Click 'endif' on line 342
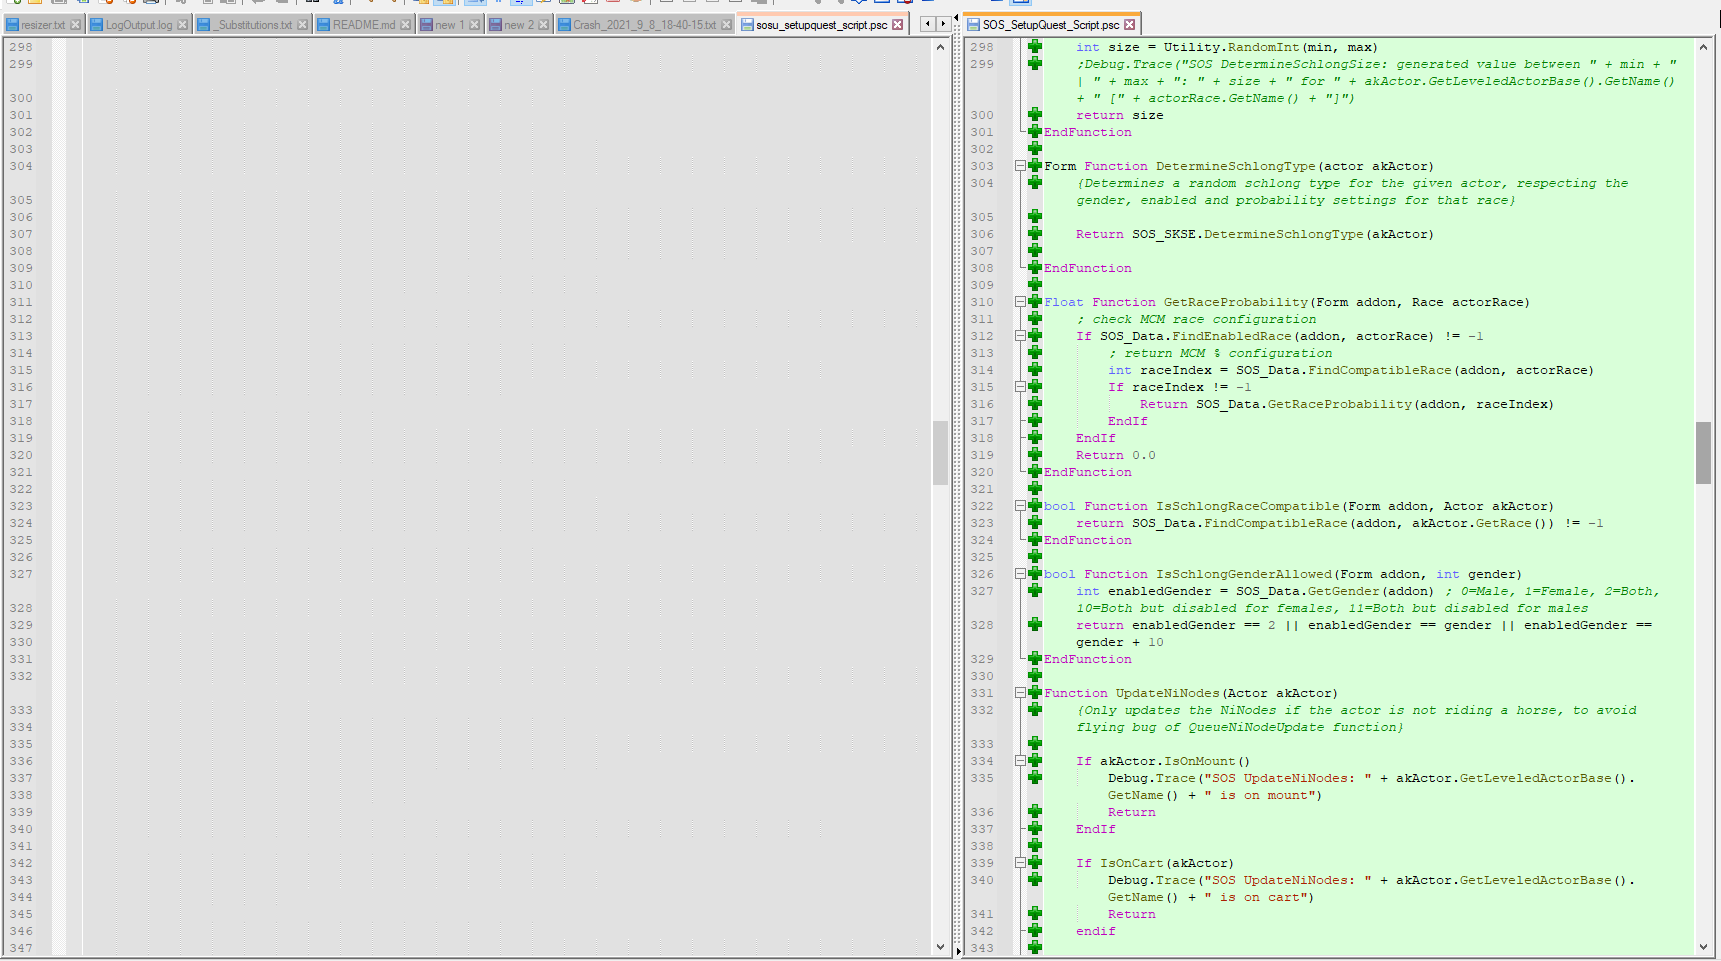1721x961 pixels. point(1095,931)
